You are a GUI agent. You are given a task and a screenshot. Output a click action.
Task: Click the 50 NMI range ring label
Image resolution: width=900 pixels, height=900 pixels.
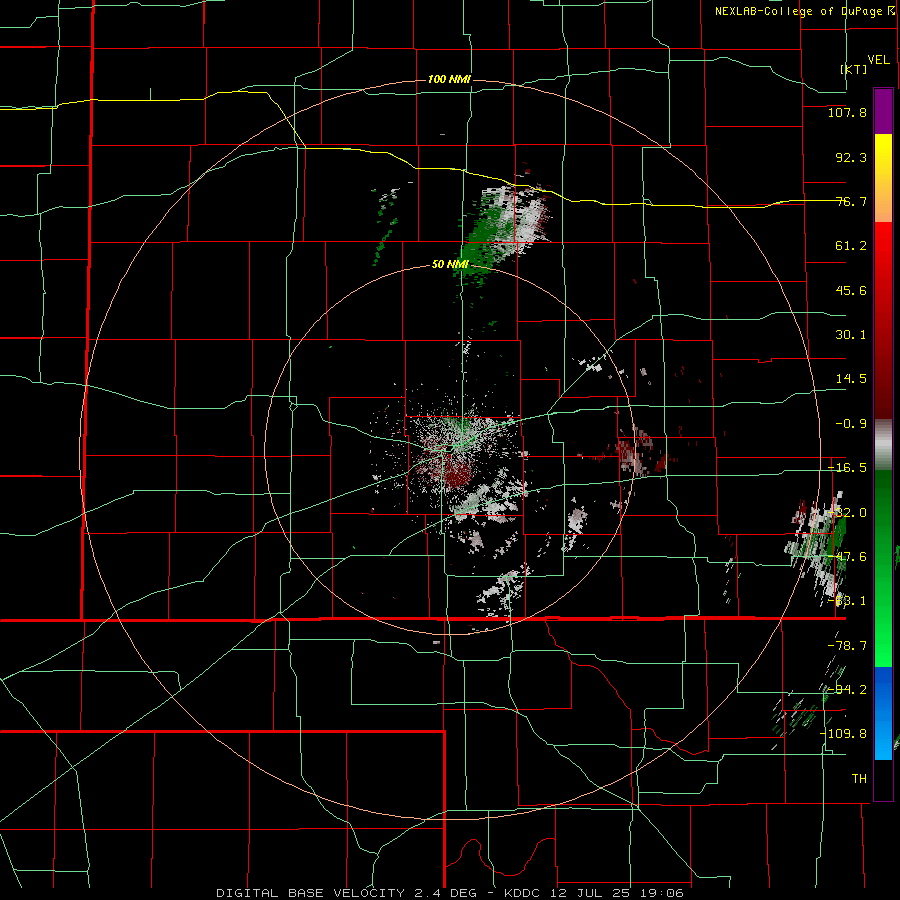point(450,264)
